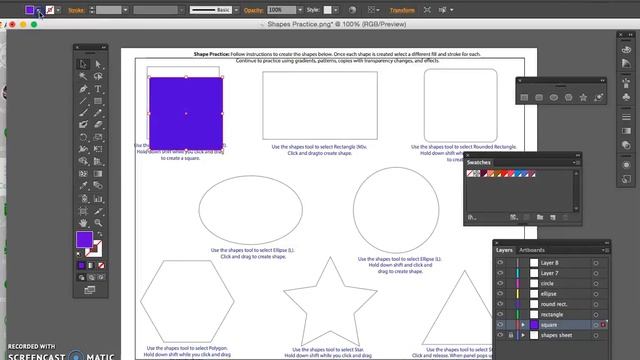Click the purple fill swatch in control bar

[x=29, y=10]
